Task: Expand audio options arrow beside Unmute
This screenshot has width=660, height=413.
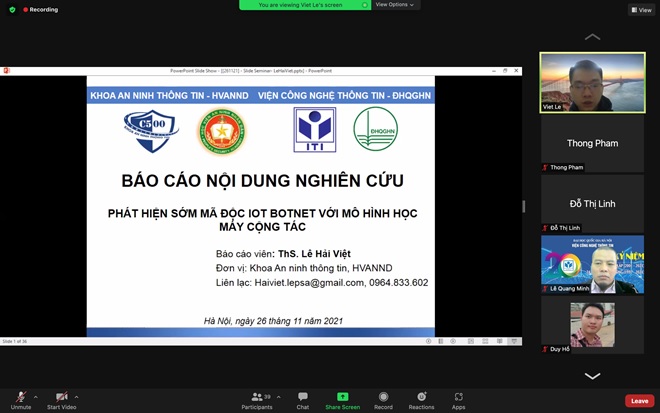Action: (36, 396)
